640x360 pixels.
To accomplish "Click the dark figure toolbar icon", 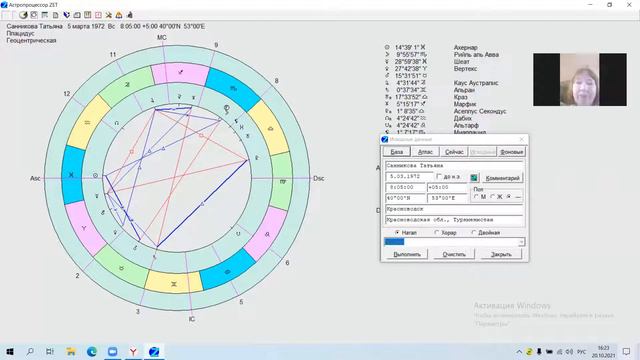I will pyautogui.click(x=130, y=15).
